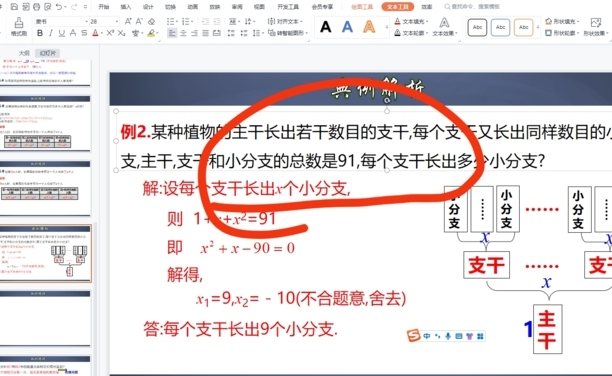Click the text highlight color marker icon
Image resolution: width=612 pixels, height=376 pixels.
coord(151,34)
